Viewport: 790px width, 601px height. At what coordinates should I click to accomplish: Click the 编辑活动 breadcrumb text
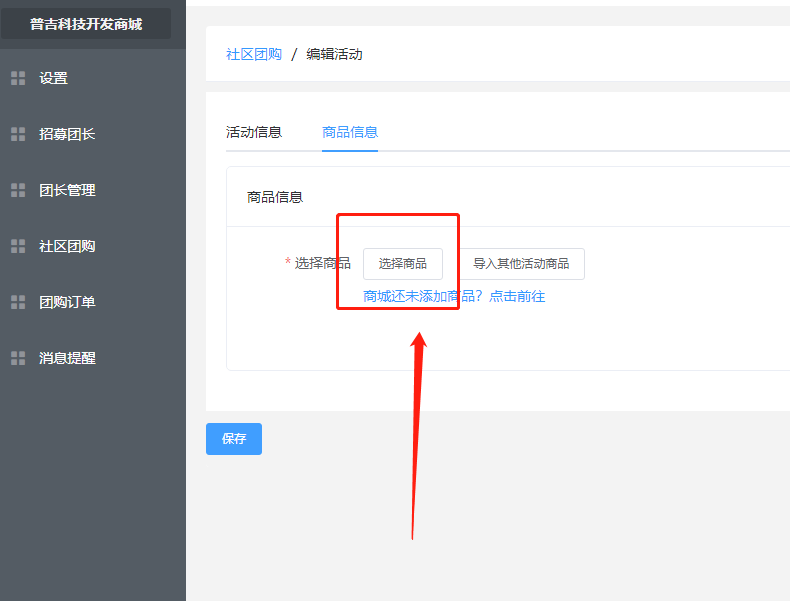click(x=334, y=54)
